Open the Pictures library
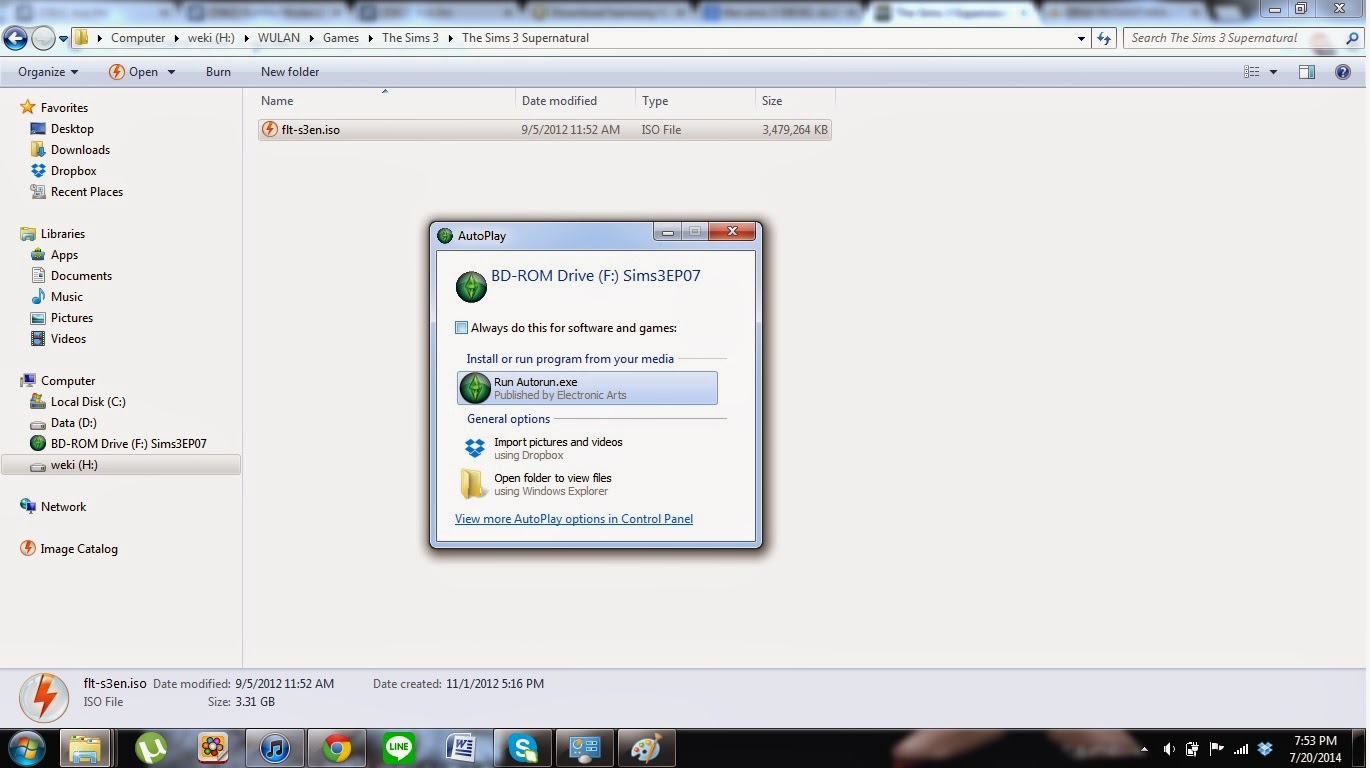This screenshot has width=1370, height=768. point(72,318)
